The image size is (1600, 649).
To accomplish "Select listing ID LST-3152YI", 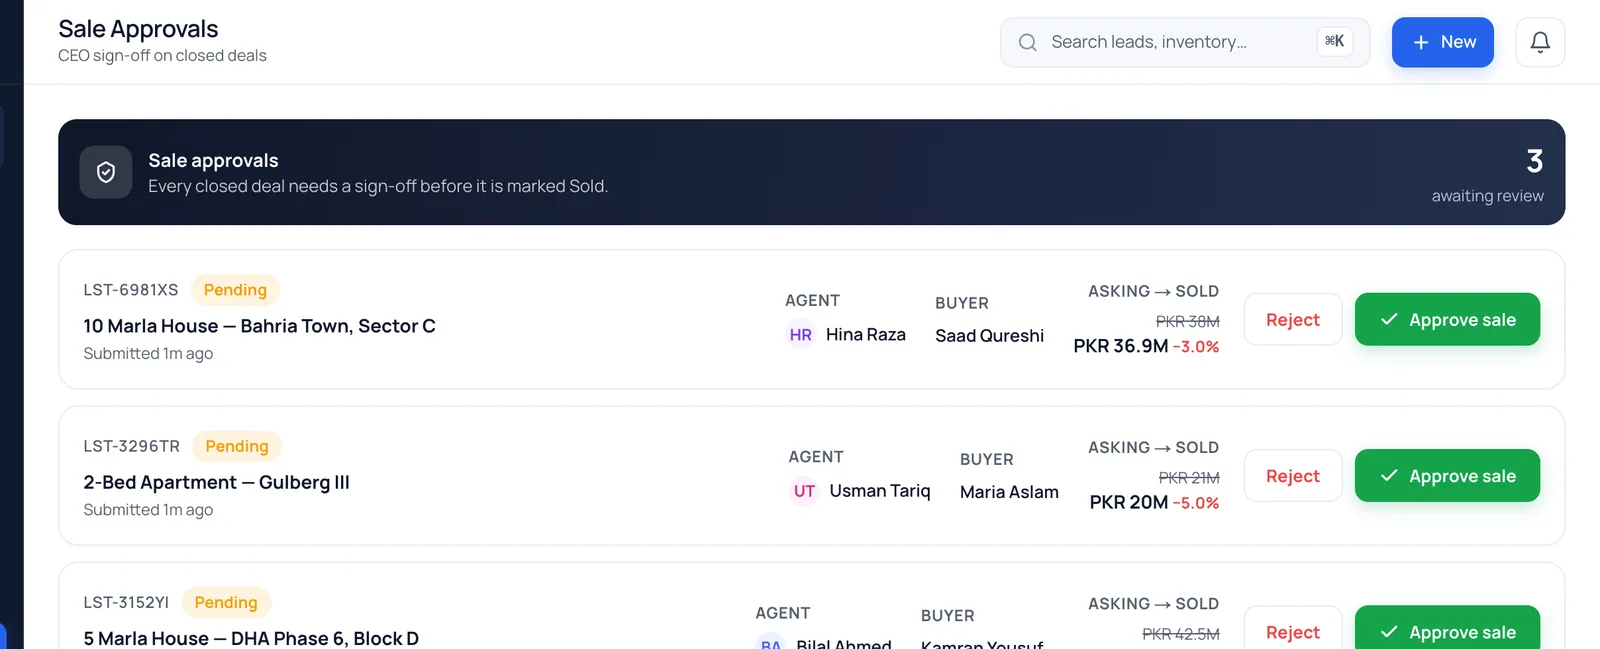I will pos(126,602).
